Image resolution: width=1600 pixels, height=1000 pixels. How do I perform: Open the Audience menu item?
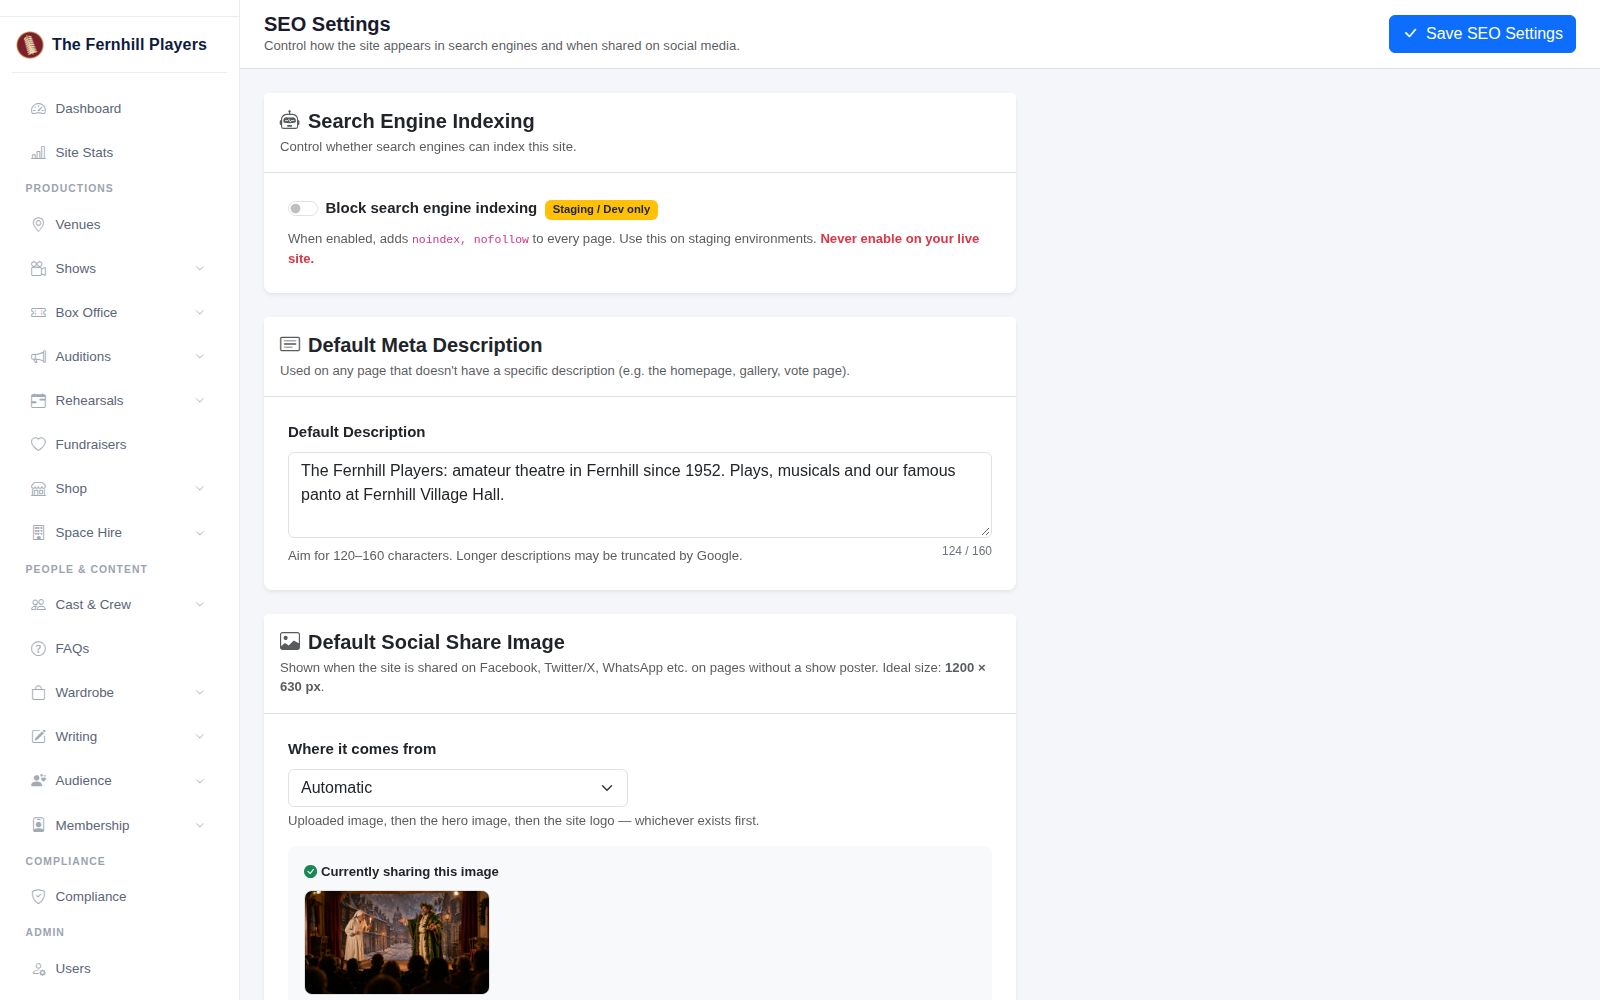(120, 781)
